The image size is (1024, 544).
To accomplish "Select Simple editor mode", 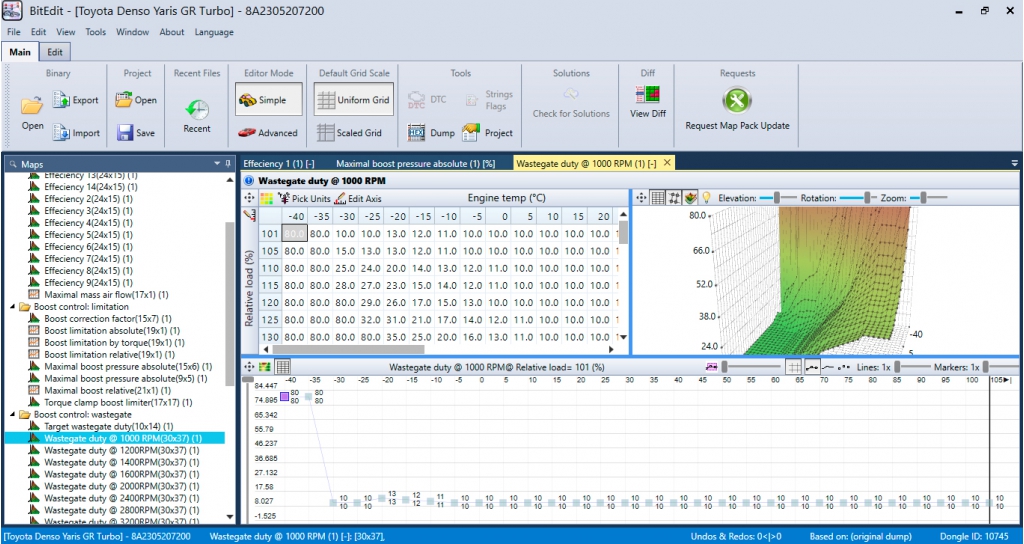I will (x=269, y=99).
